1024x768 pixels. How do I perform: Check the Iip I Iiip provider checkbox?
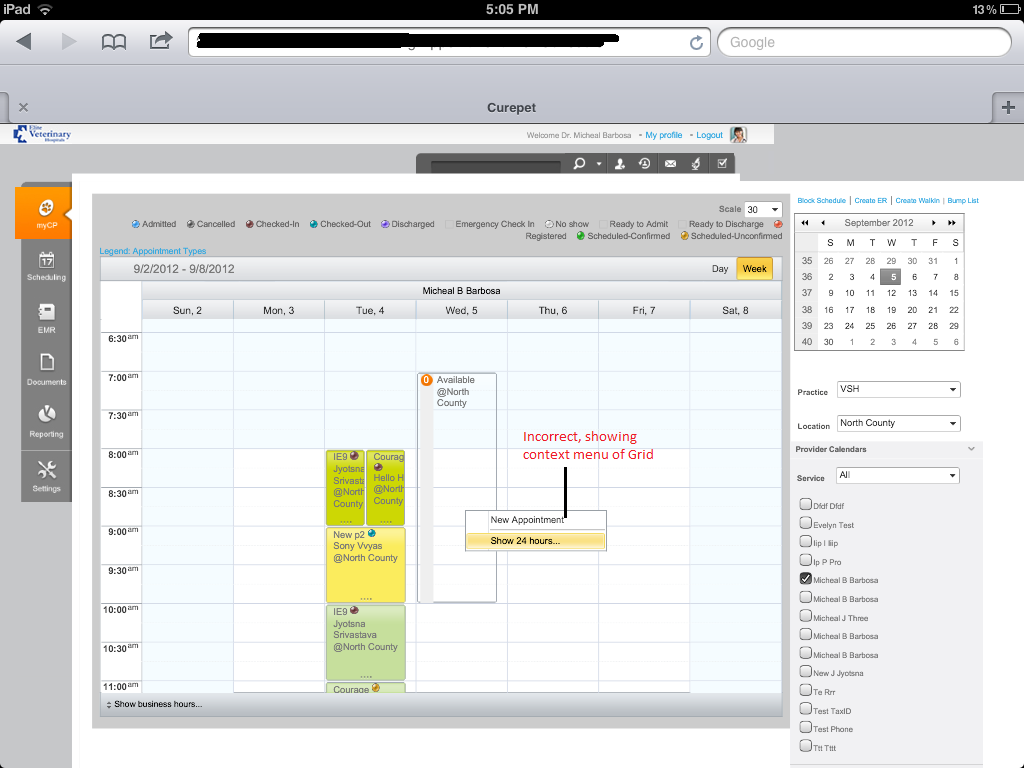click(x=805, y=541)
